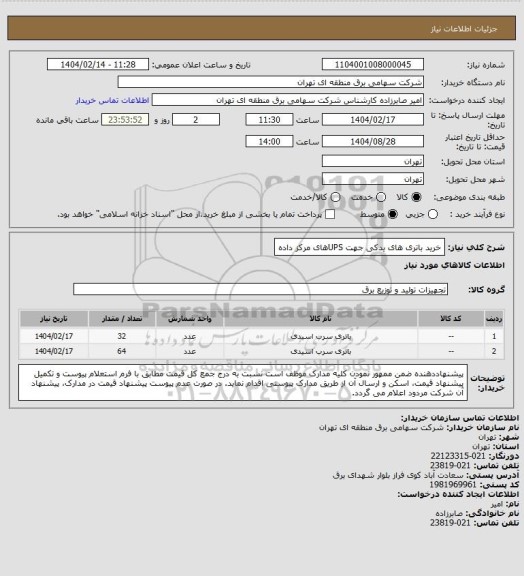The width and height of the screenshot is (524, 576).
Task: Select the کالا/خدمت radio button
Action: (x=335, y=197)
